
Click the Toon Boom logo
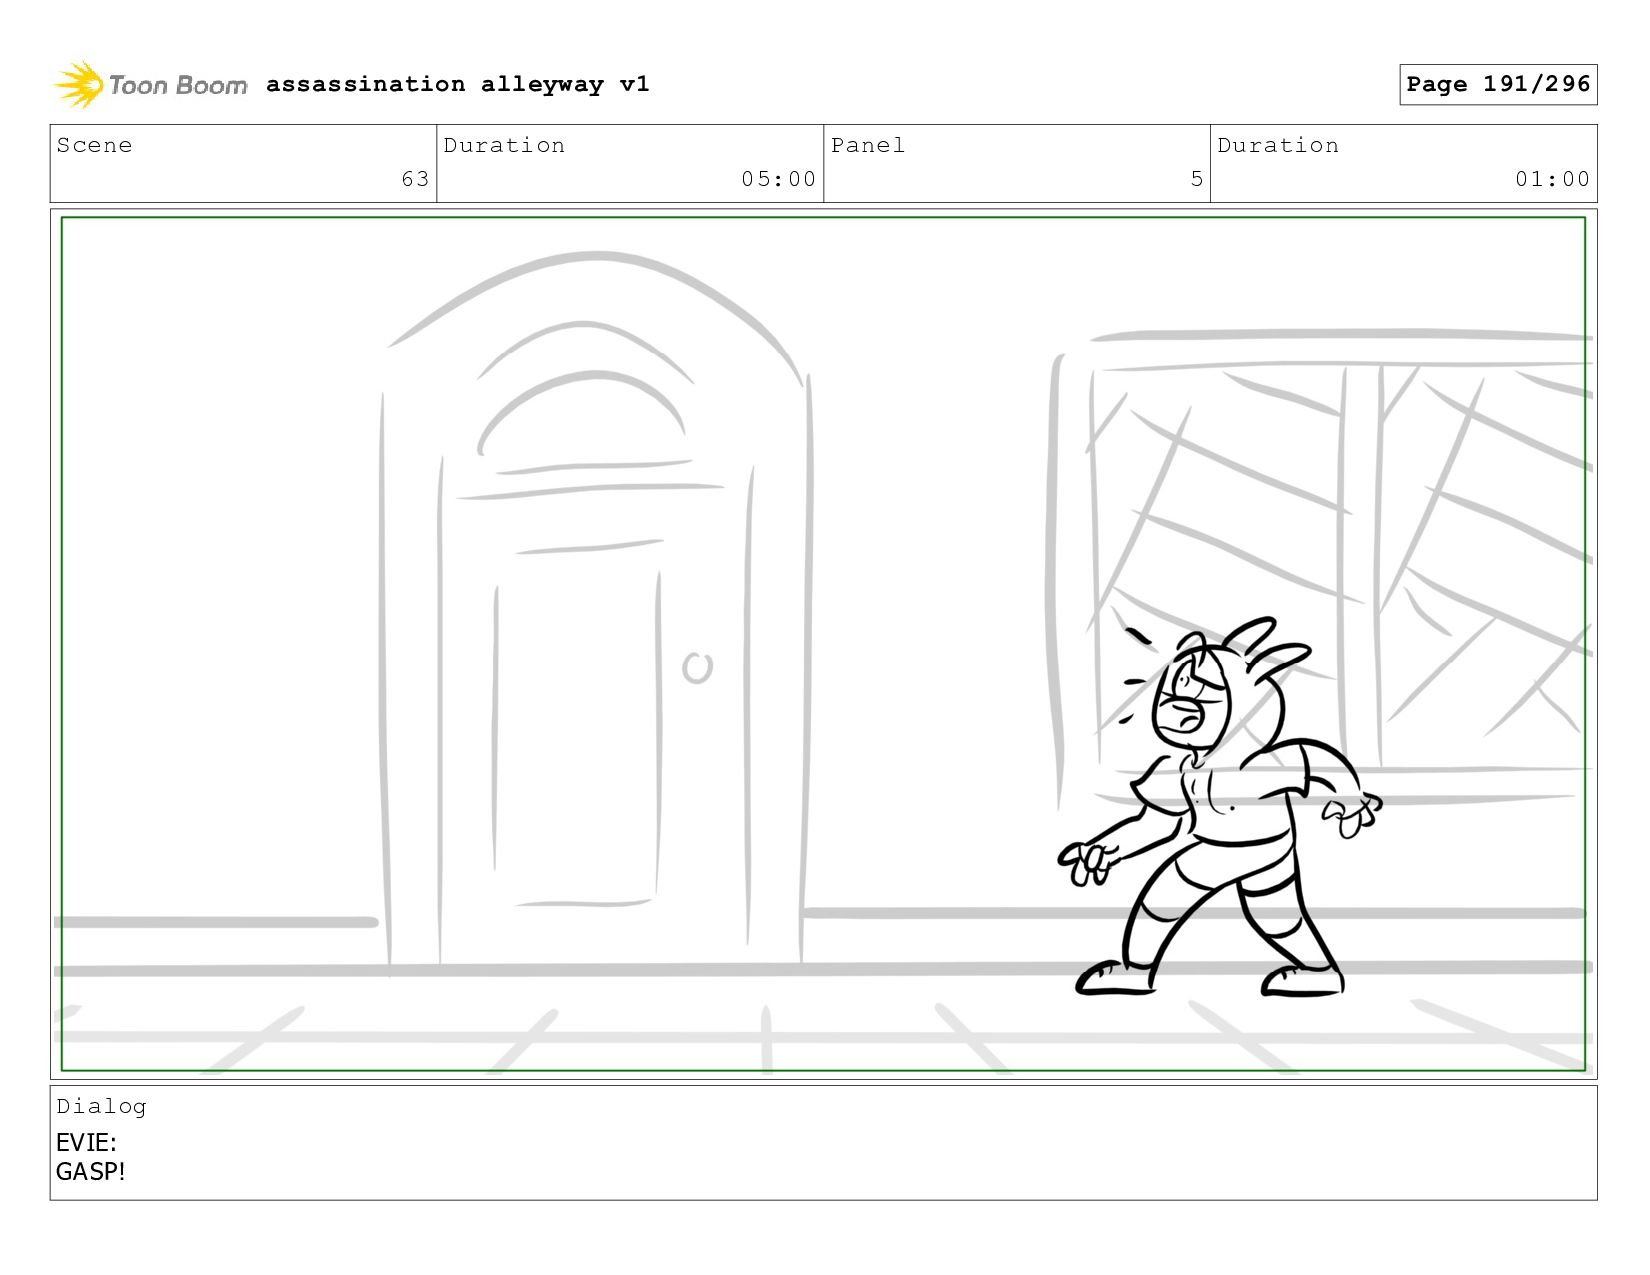point(150,85)
